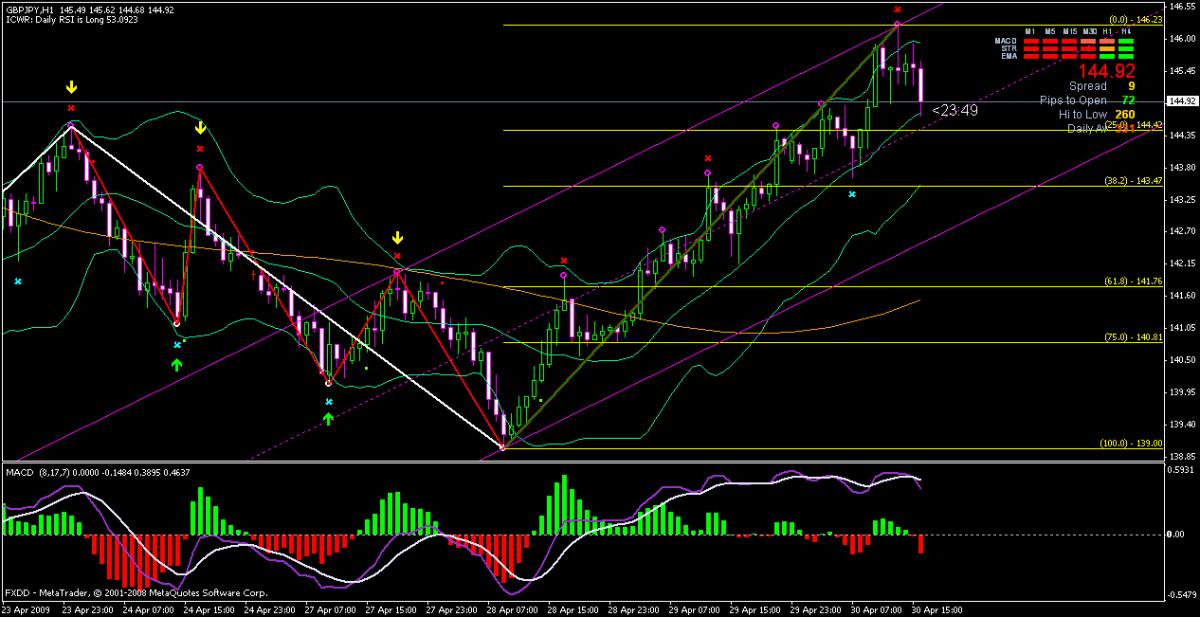Screen dimensions: 1200x617
Task: Click the rightmost yellow down arrow signal
Action: coord(397,238)
